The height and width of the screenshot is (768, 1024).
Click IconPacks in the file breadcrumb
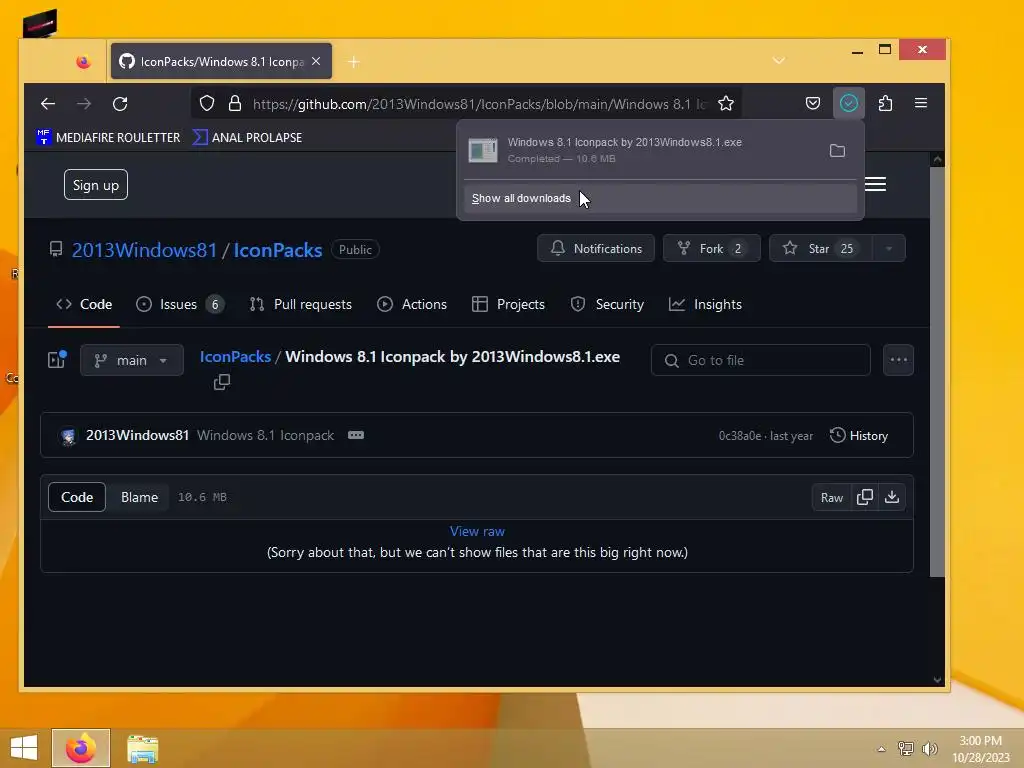tap(235, 357)
